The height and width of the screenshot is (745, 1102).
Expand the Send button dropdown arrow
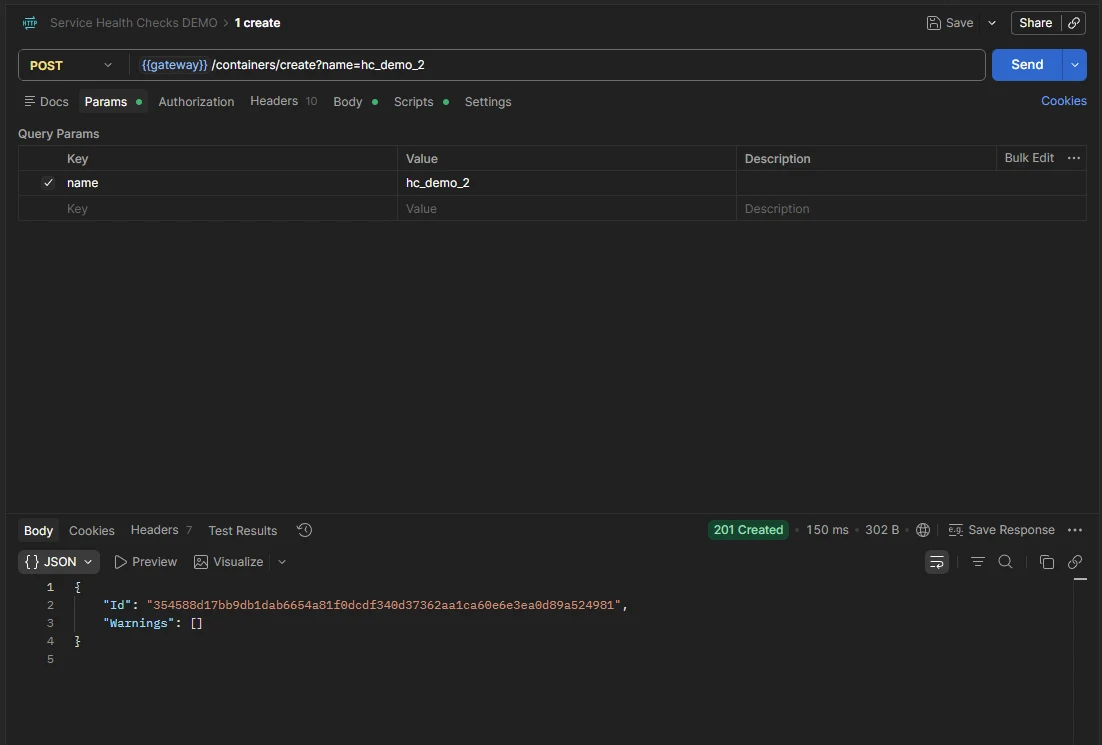[1075, 65]
